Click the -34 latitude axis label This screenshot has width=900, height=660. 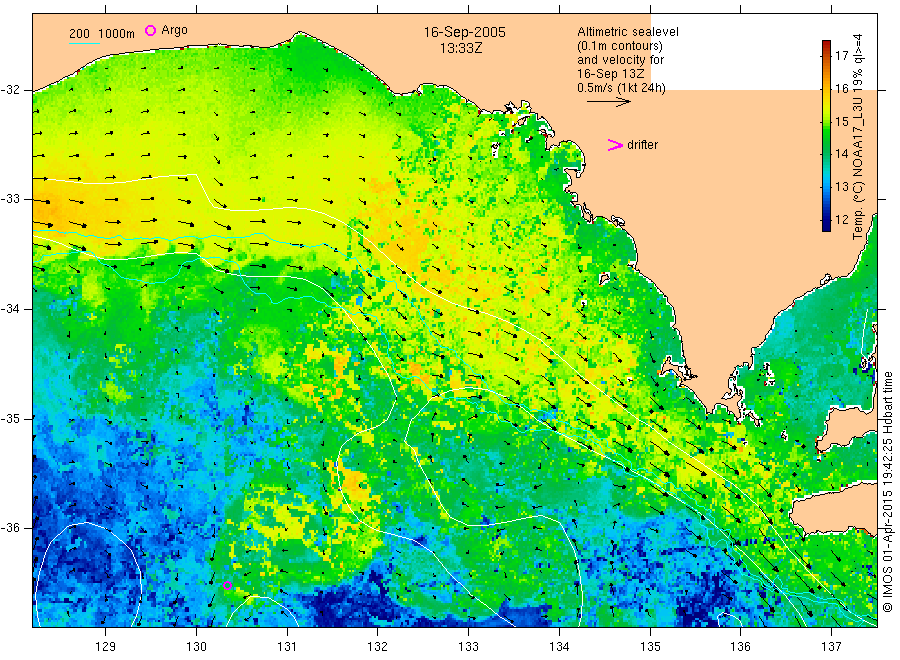11,309
